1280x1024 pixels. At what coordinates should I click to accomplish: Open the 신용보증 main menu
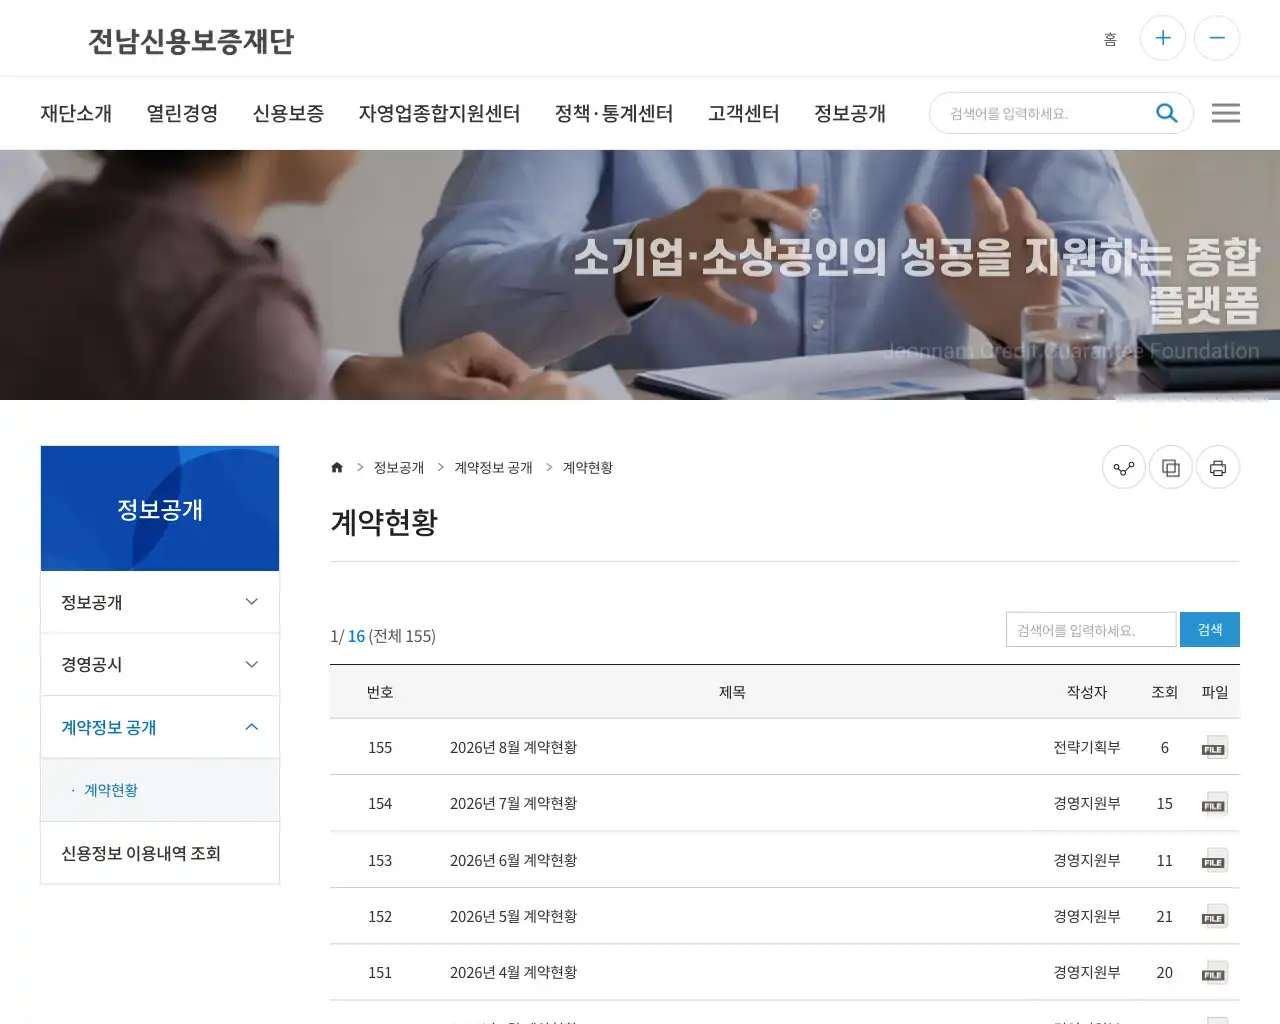pos(288,113)
